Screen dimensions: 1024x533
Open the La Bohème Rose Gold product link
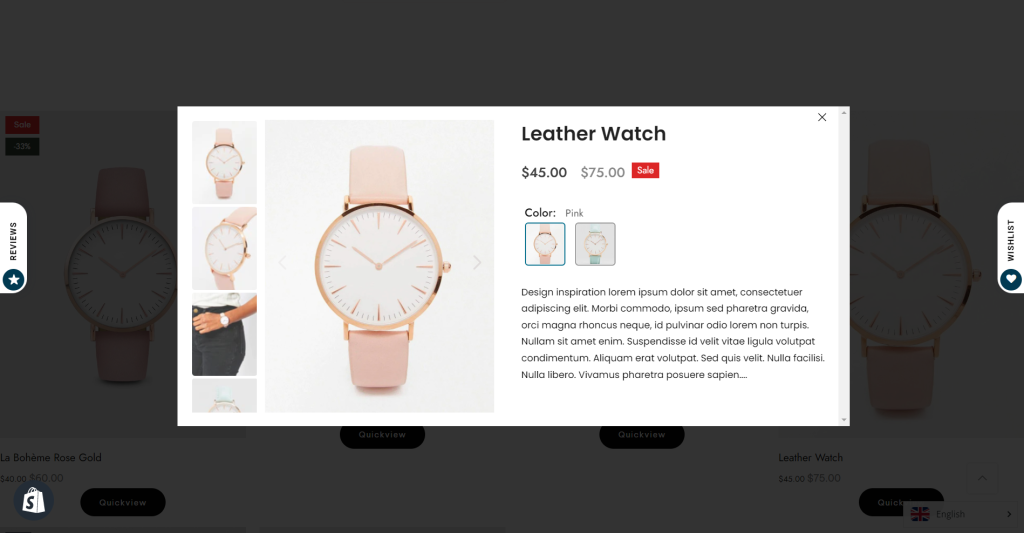coord(51,457)
